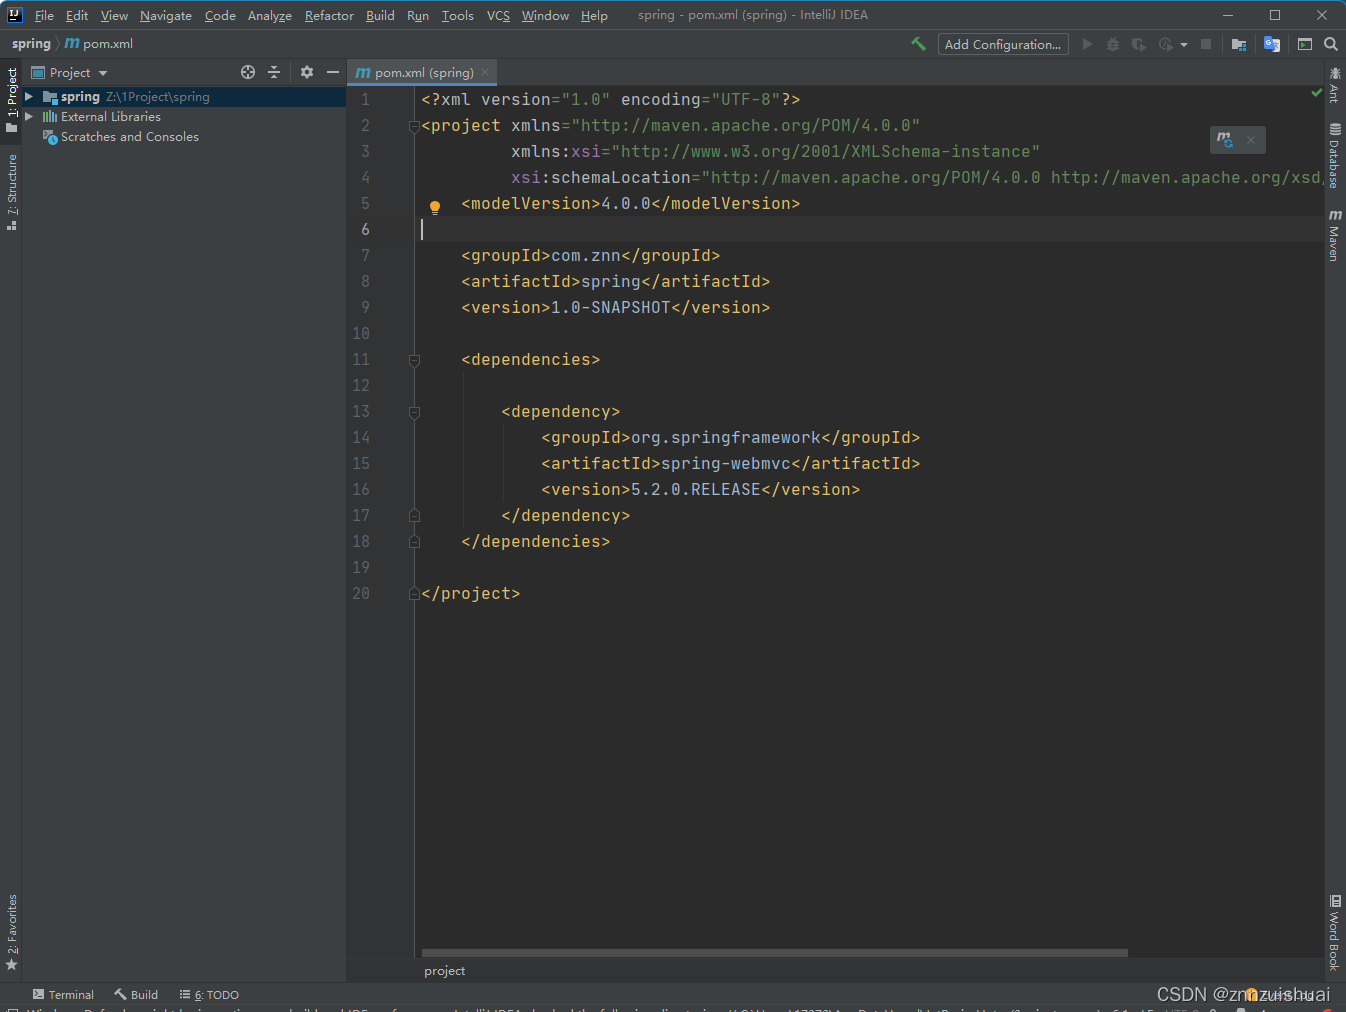Screen dimensions: 1346x1012
Task: Click the Build Project hammer icon
Action: (x=918, y=44)
